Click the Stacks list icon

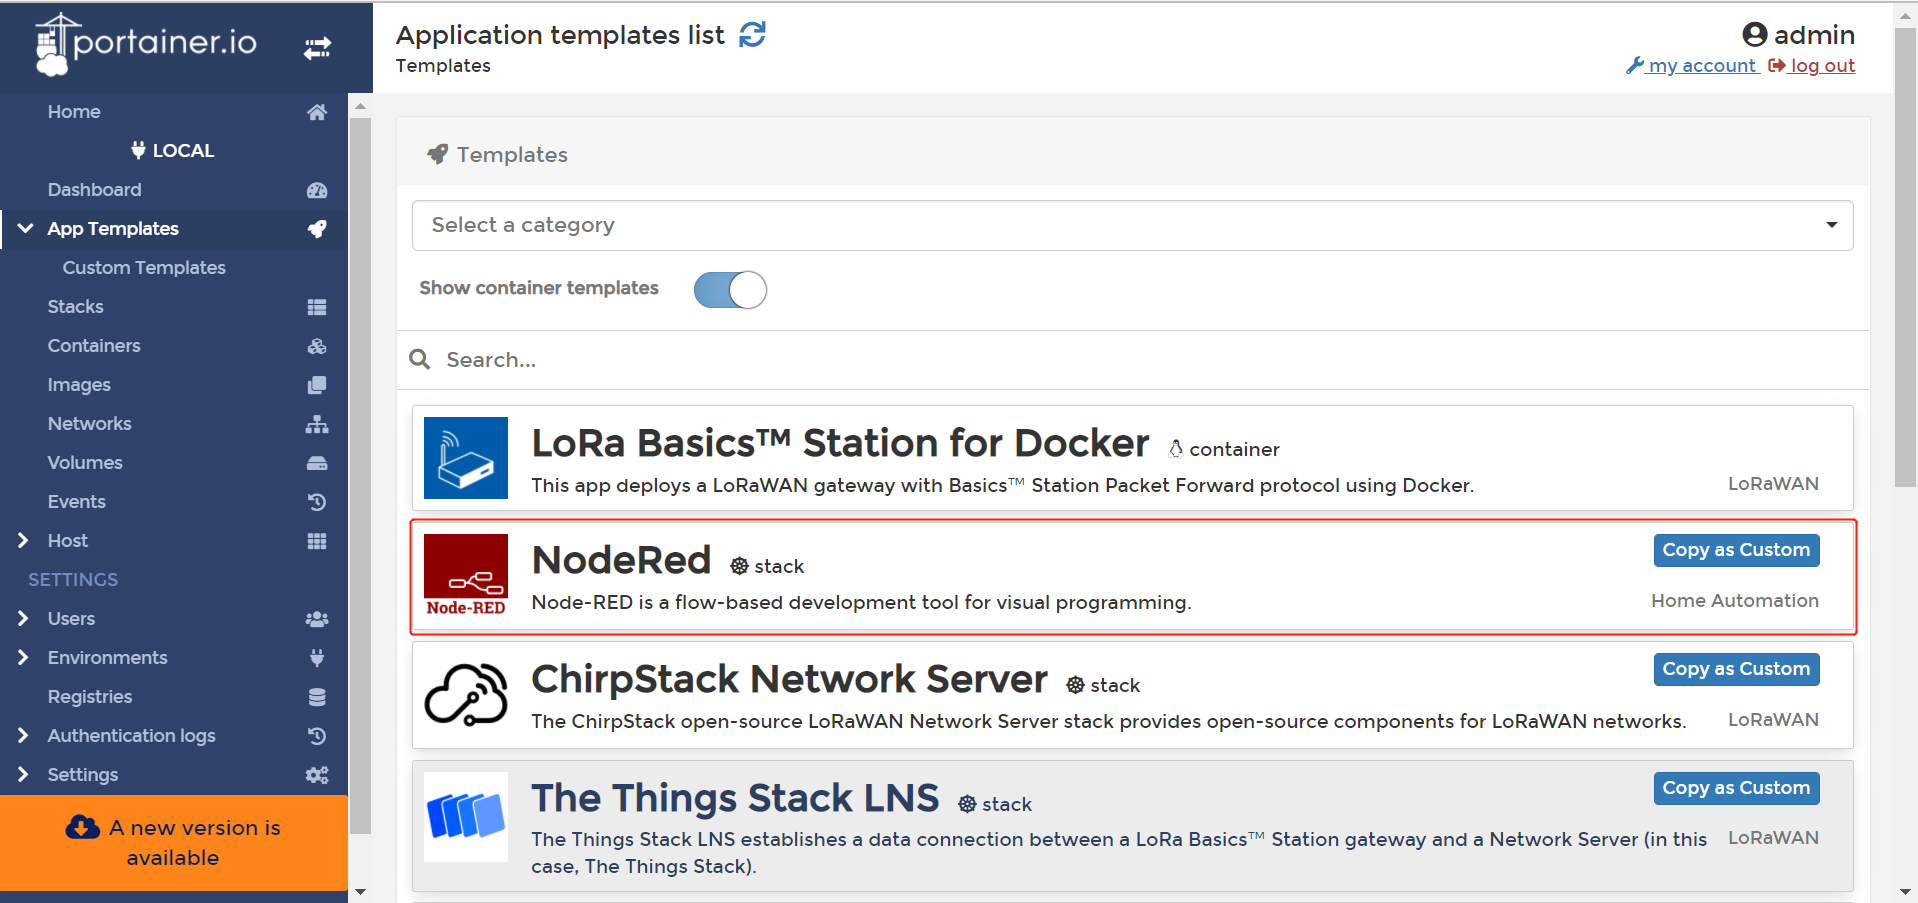click(x=317, y=307)
